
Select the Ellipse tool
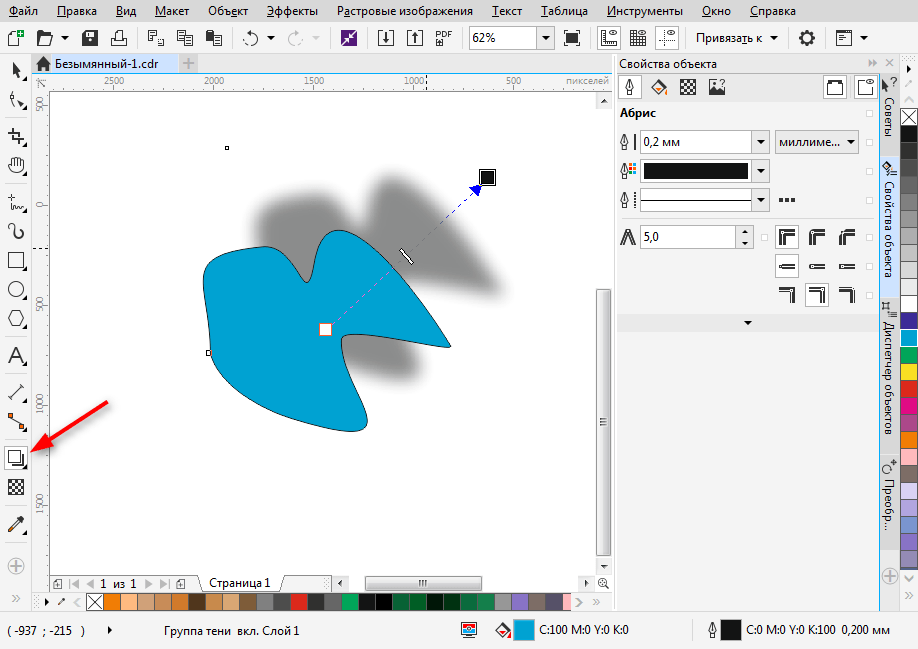pyautogui.click(x=16, y=290)
